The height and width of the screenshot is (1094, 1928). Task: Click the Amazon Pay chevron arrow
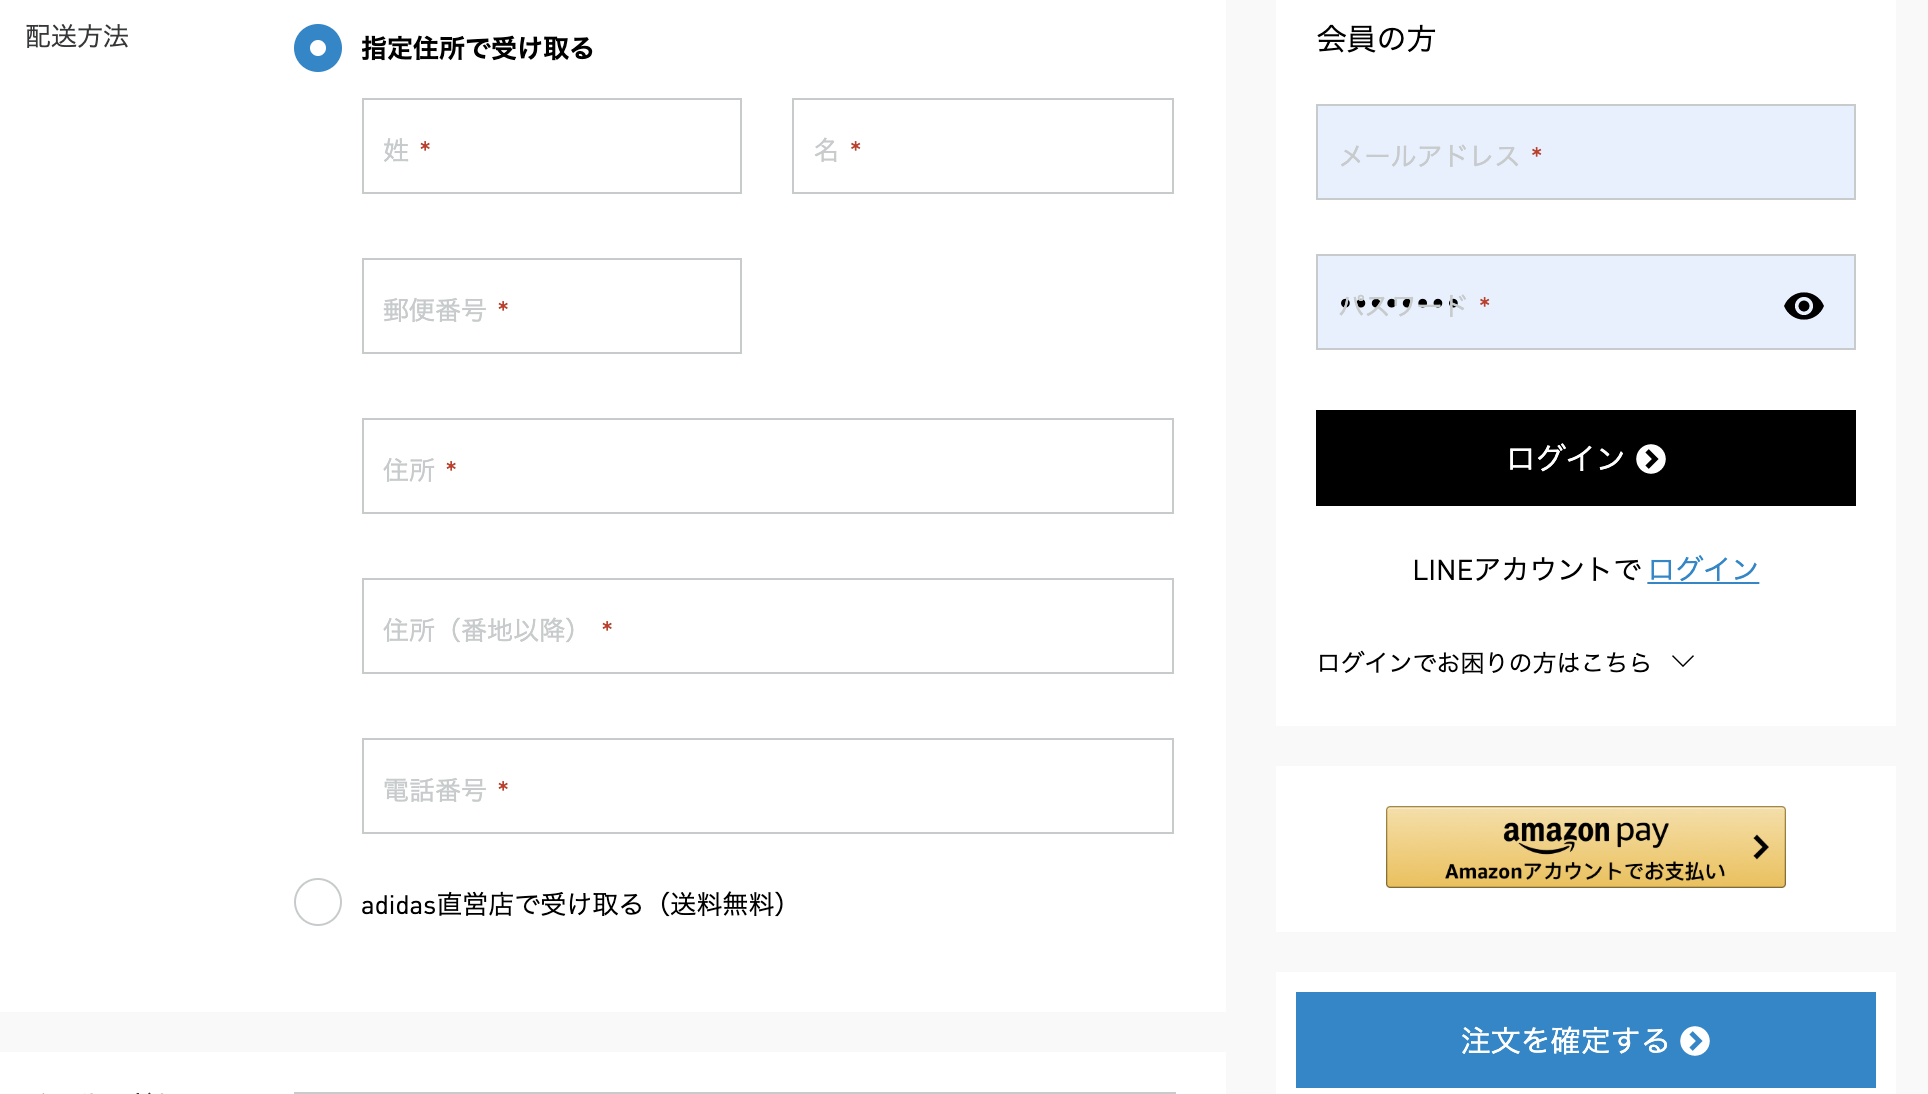(x=1761, y=847)
